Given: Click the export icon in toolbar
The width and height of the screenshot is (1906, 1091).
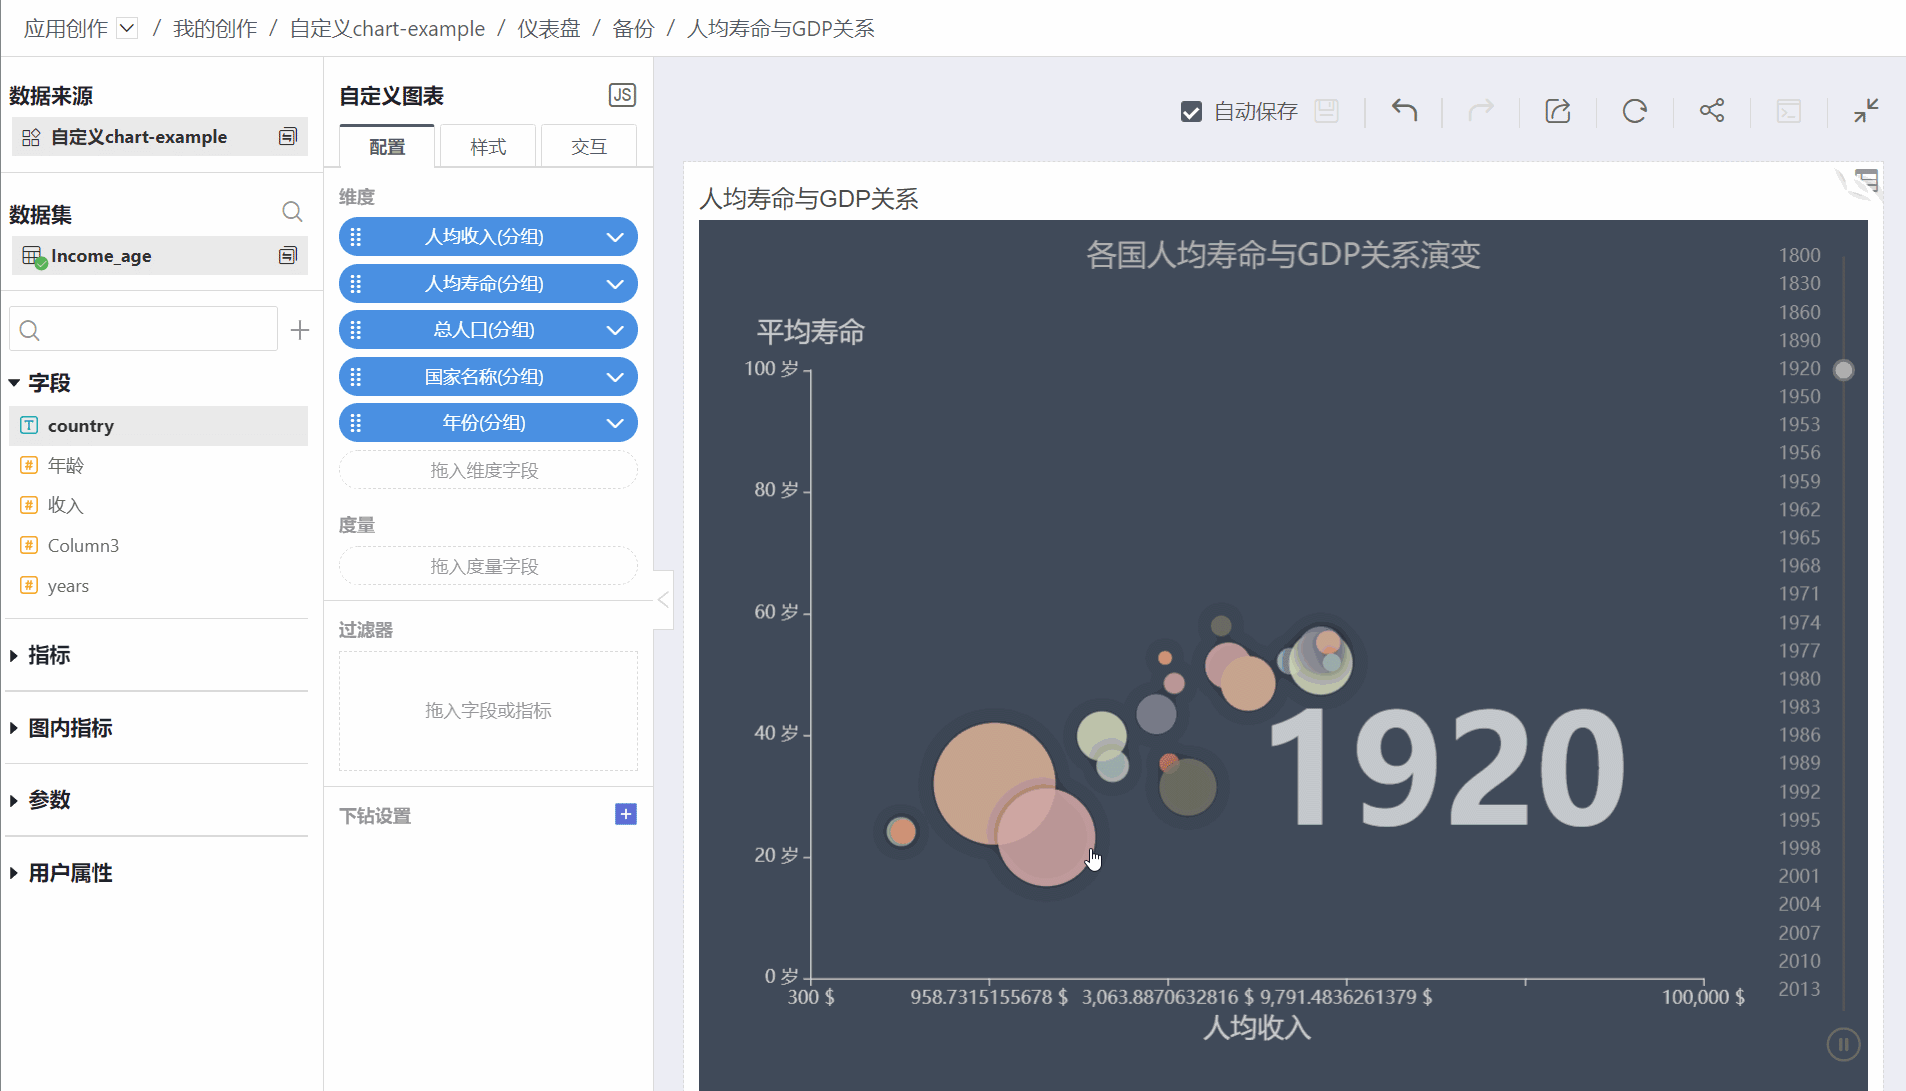Looking at the screenshot, I should click(x=1557, y=111).
